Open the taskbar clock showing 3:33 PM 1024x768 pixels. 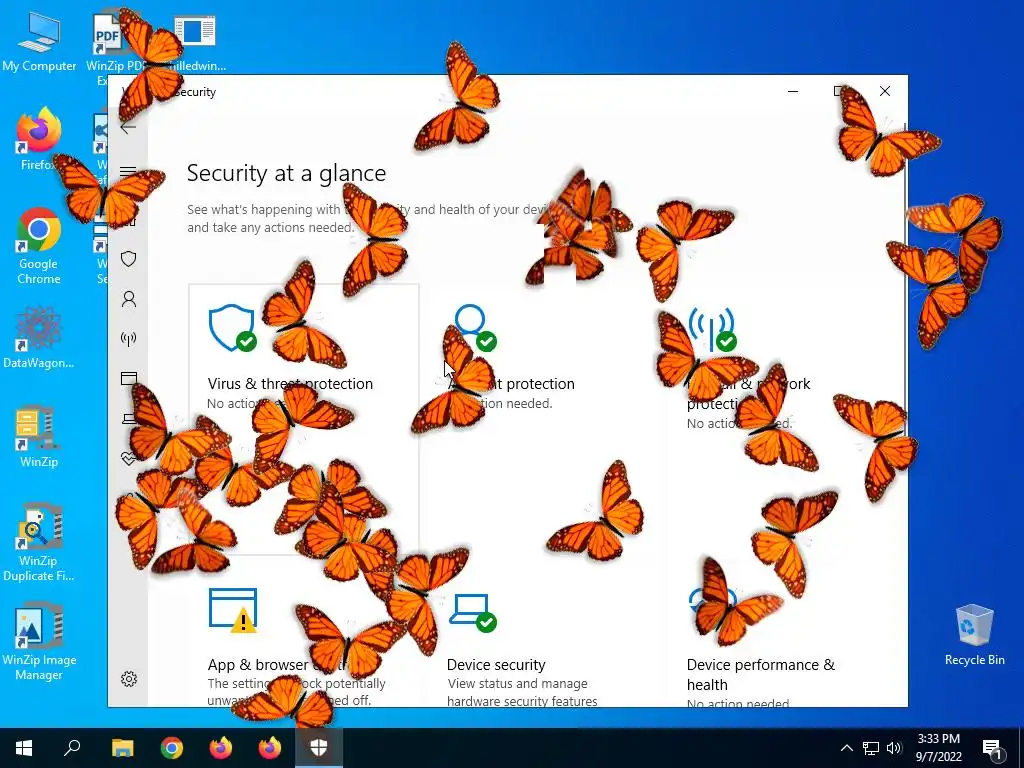938,748
